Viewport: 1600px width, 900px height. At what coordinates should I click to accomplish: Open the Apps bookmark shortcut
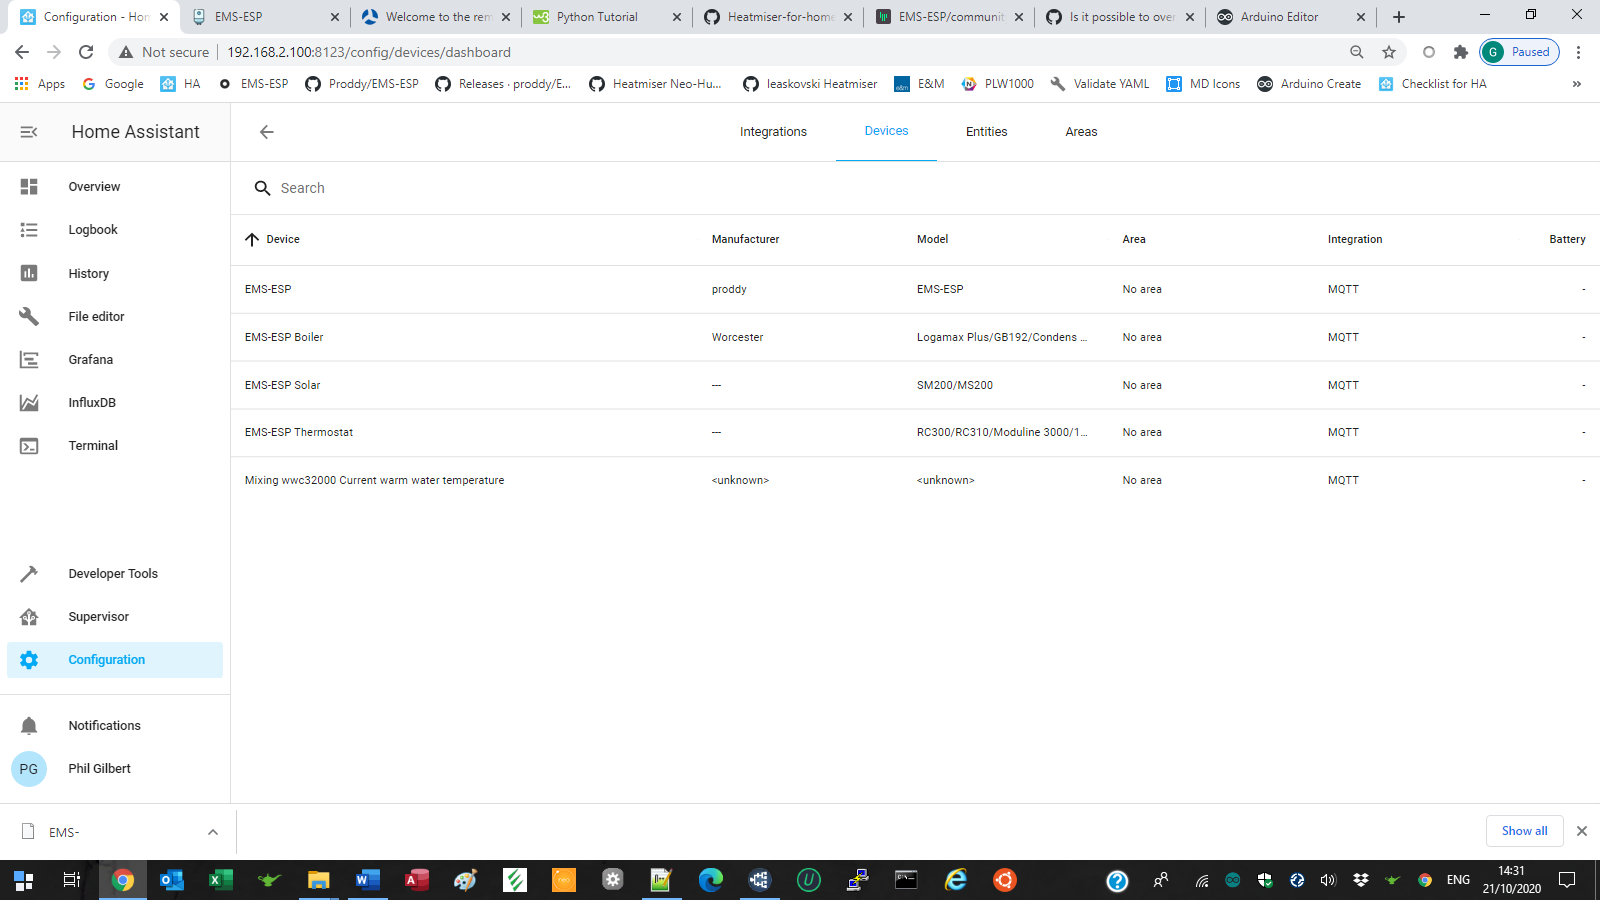(x=40, y=84)
